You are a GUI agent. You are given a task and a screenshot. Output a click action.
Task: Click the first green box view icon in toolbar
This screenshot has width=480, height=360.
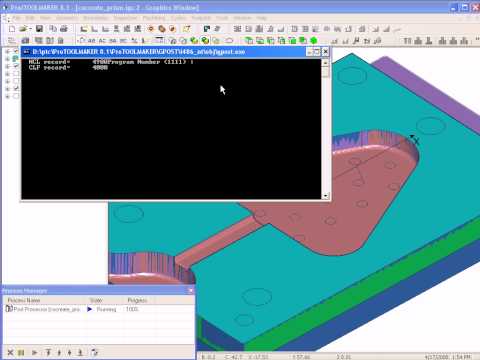coord(249,41)
